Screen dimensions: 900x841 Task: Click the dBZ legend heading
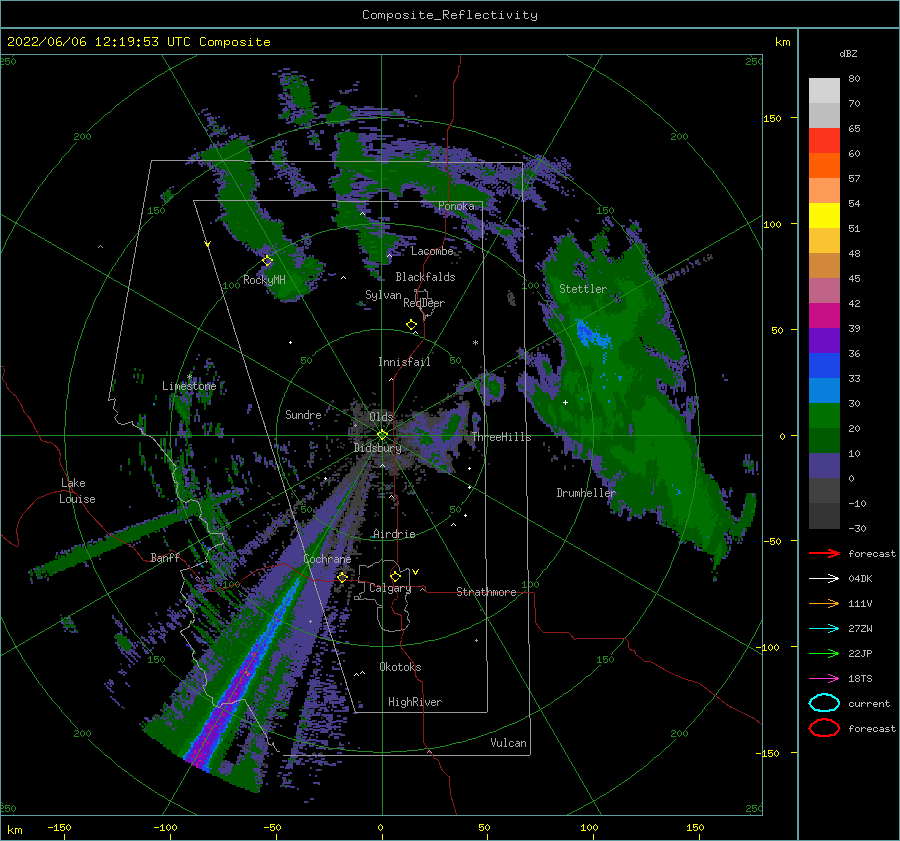pyautogui.click(x=848, y=53)
